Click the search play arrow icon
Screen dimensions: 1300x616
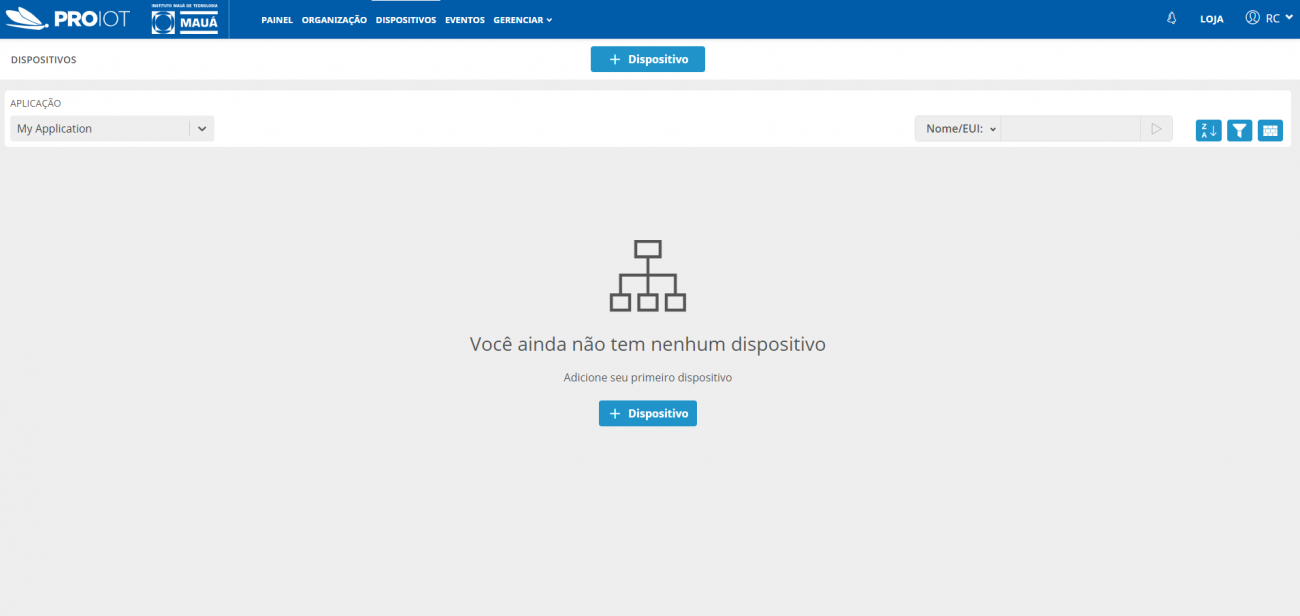(x=1156, y=129)
